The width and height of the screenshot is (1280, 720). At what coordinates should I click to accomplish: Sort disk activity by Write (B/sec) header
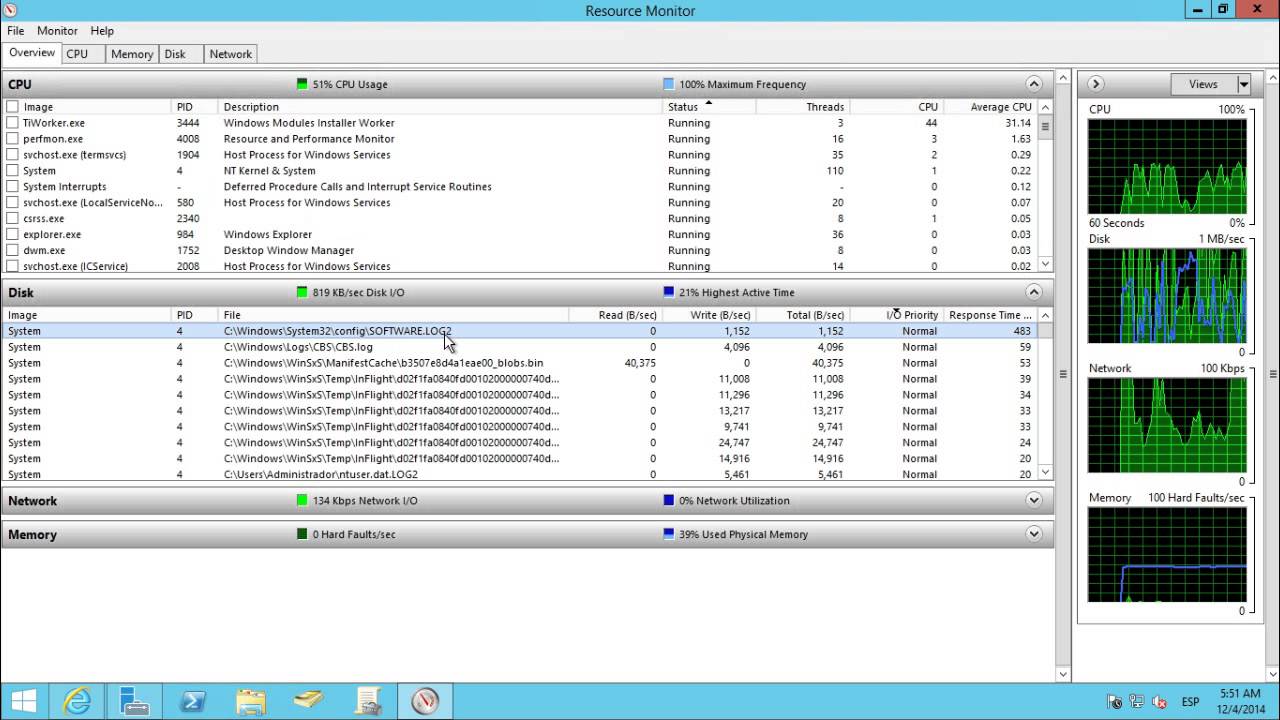708,315
